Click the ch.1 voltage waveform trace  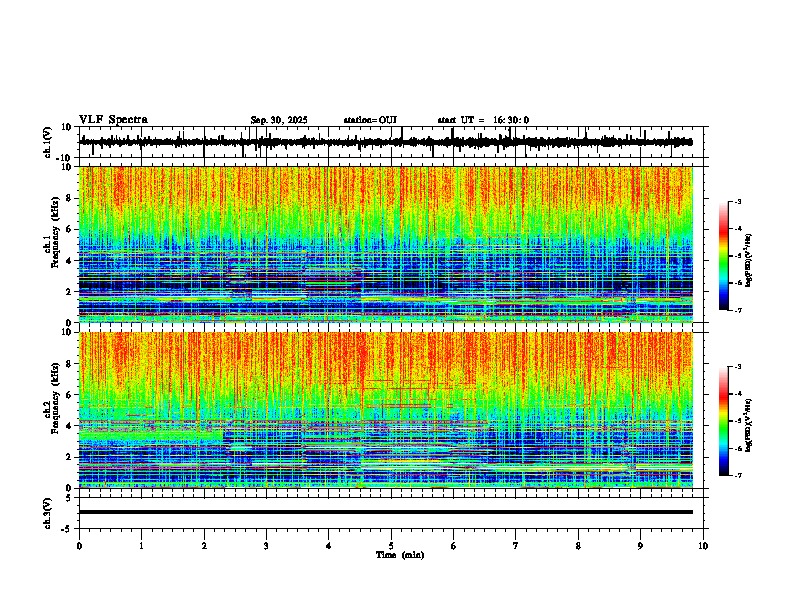[x=385, y=142]
